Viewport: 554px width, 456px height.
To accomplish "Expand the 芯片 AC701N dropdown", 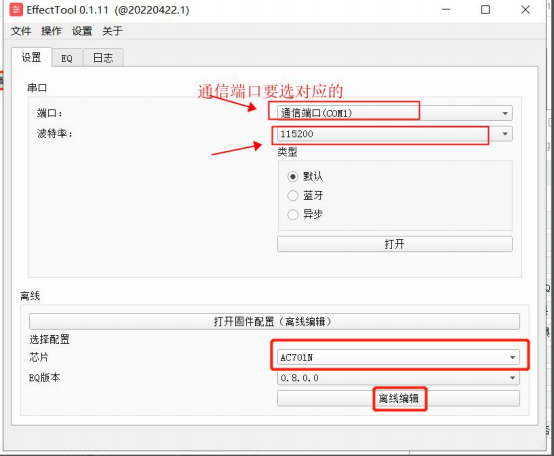I will coord(398,357).
